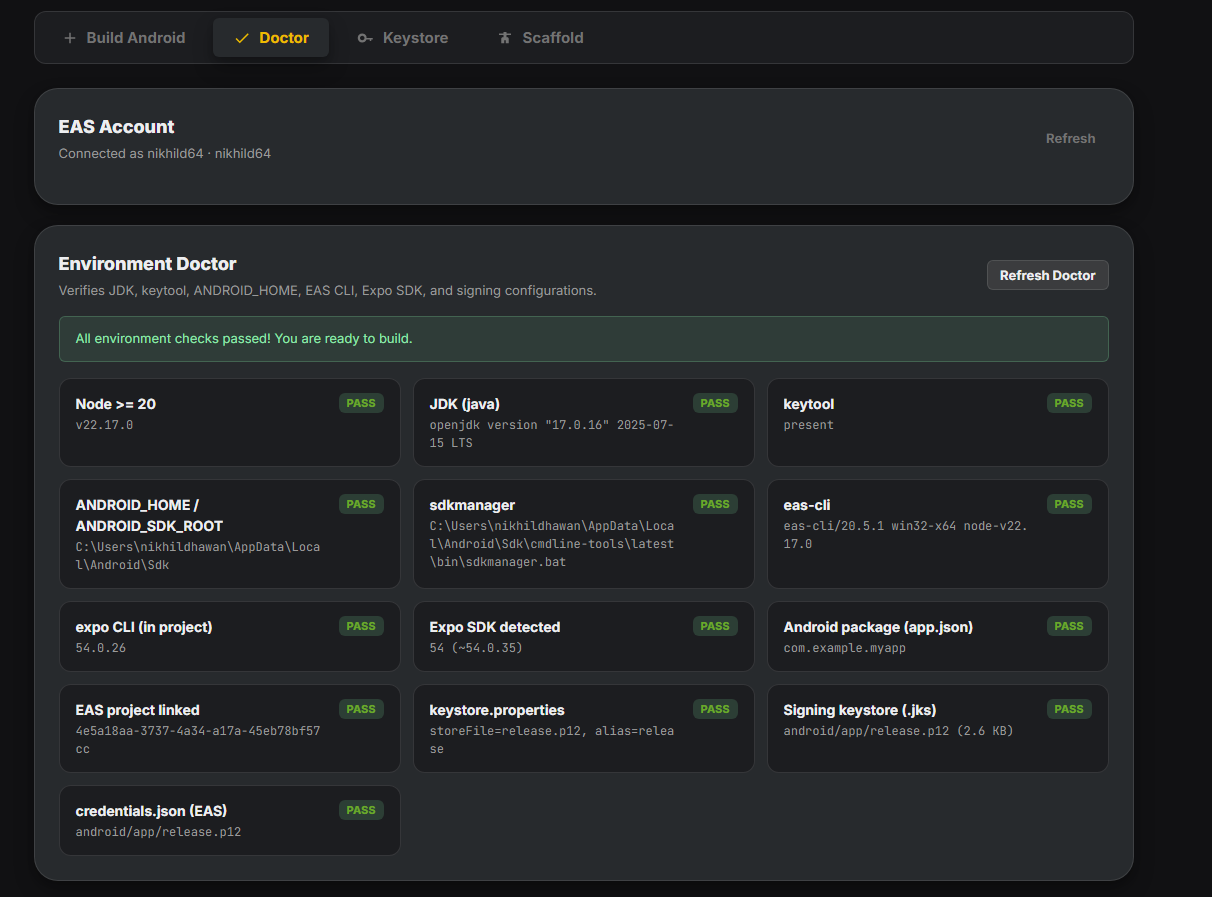Click the PASS badge on EAS project linked

pos(361,709)
